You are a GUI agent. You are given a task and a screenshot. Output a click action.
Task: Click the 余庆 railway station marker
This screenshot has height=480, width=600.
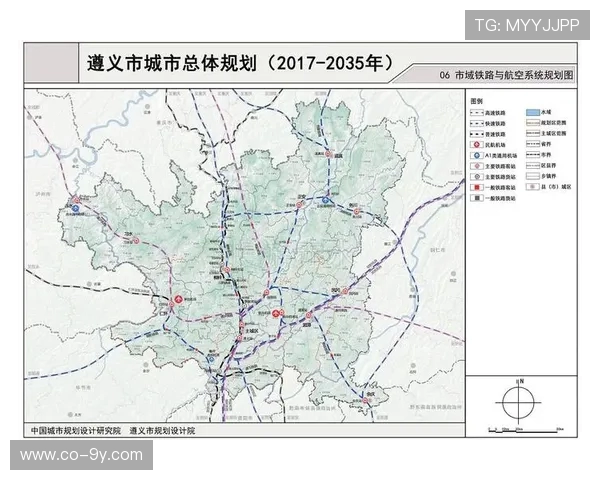click(x=365, y=400)
